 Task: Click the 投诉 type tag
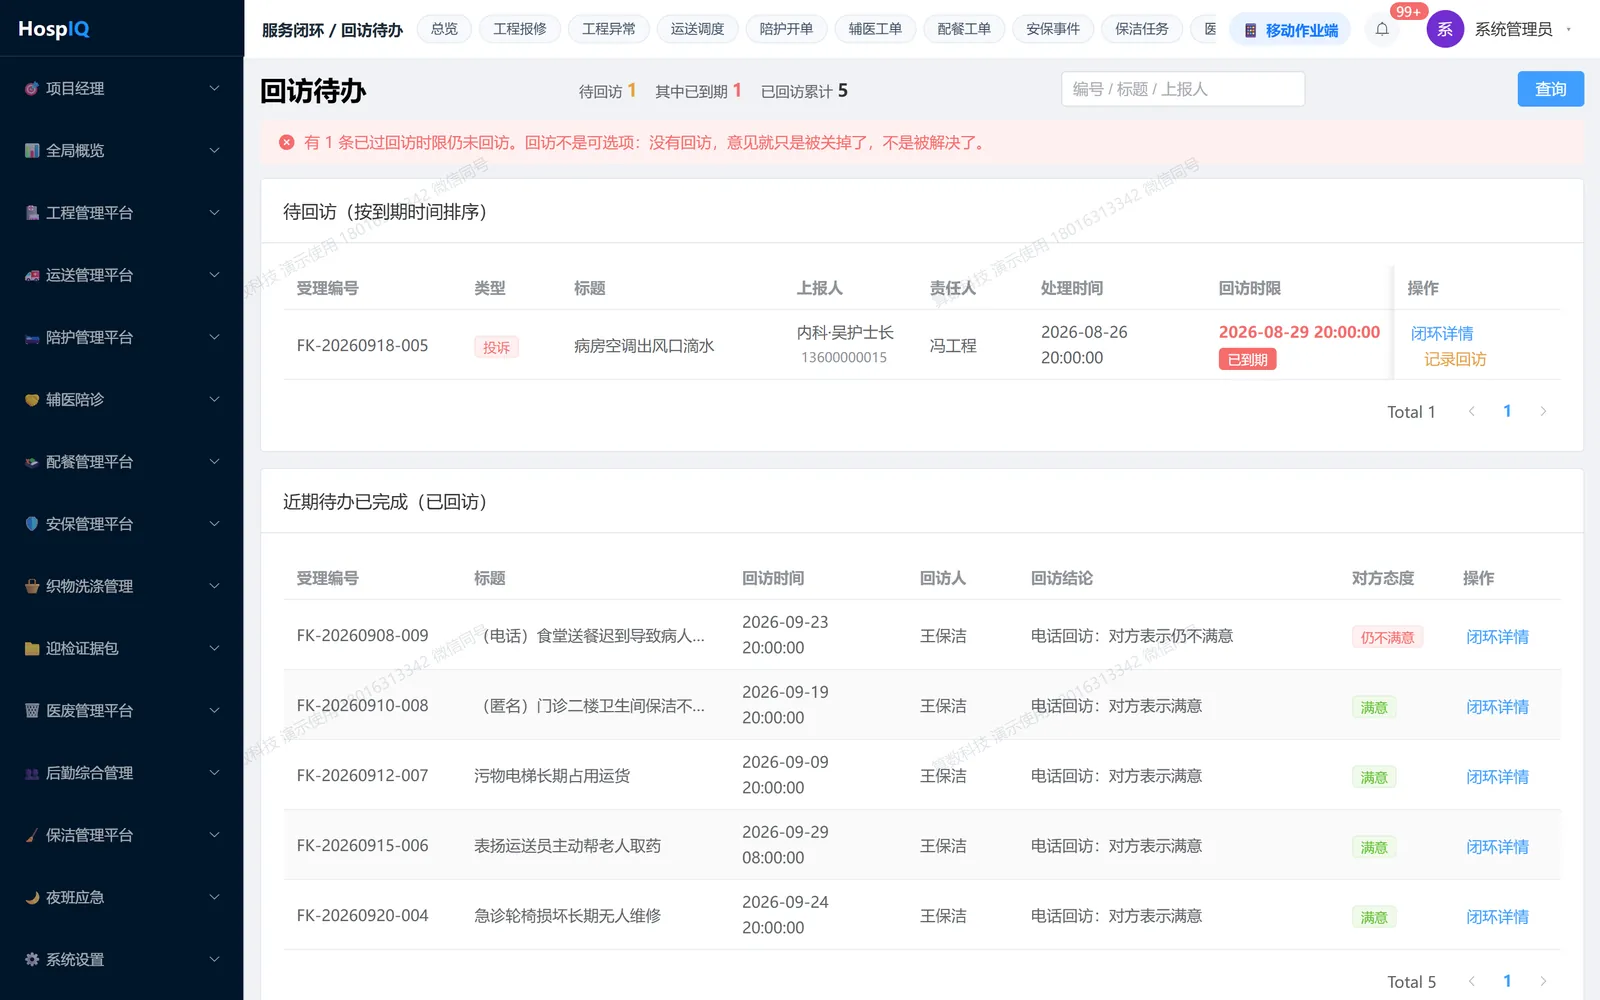coord(496,347)
